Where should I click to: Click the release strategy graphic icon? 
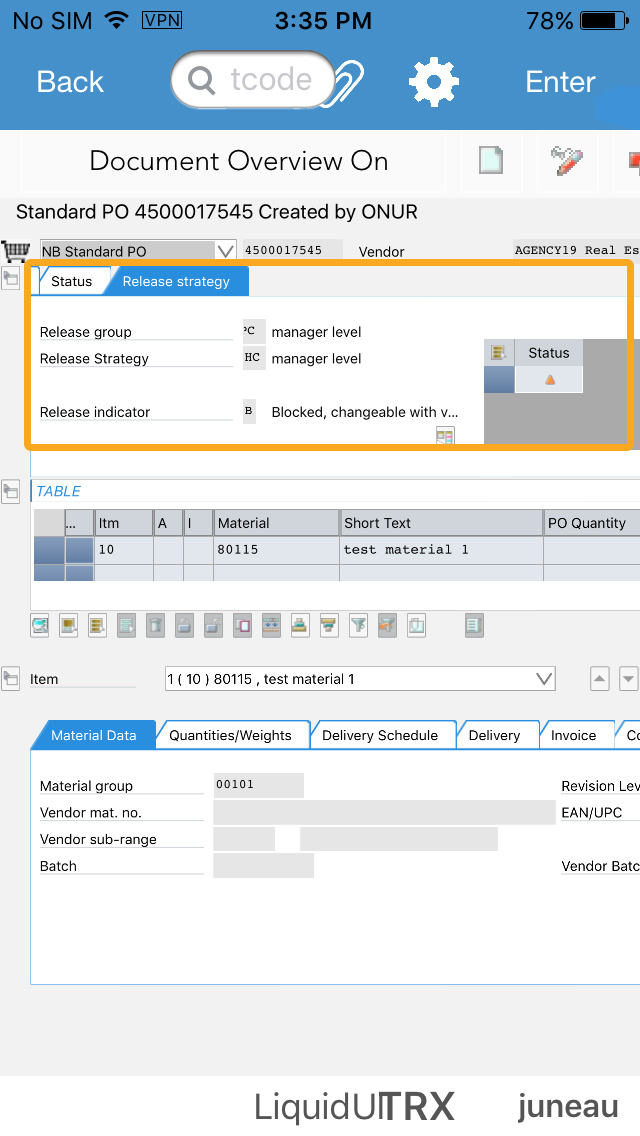445,435
